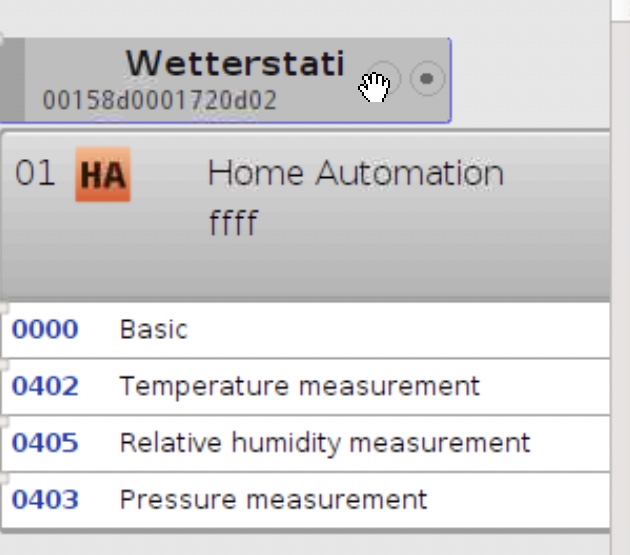Click the Home Automation profile label
Image resolution: width=630 pixels, height=555 pixels.
point(355,173)
